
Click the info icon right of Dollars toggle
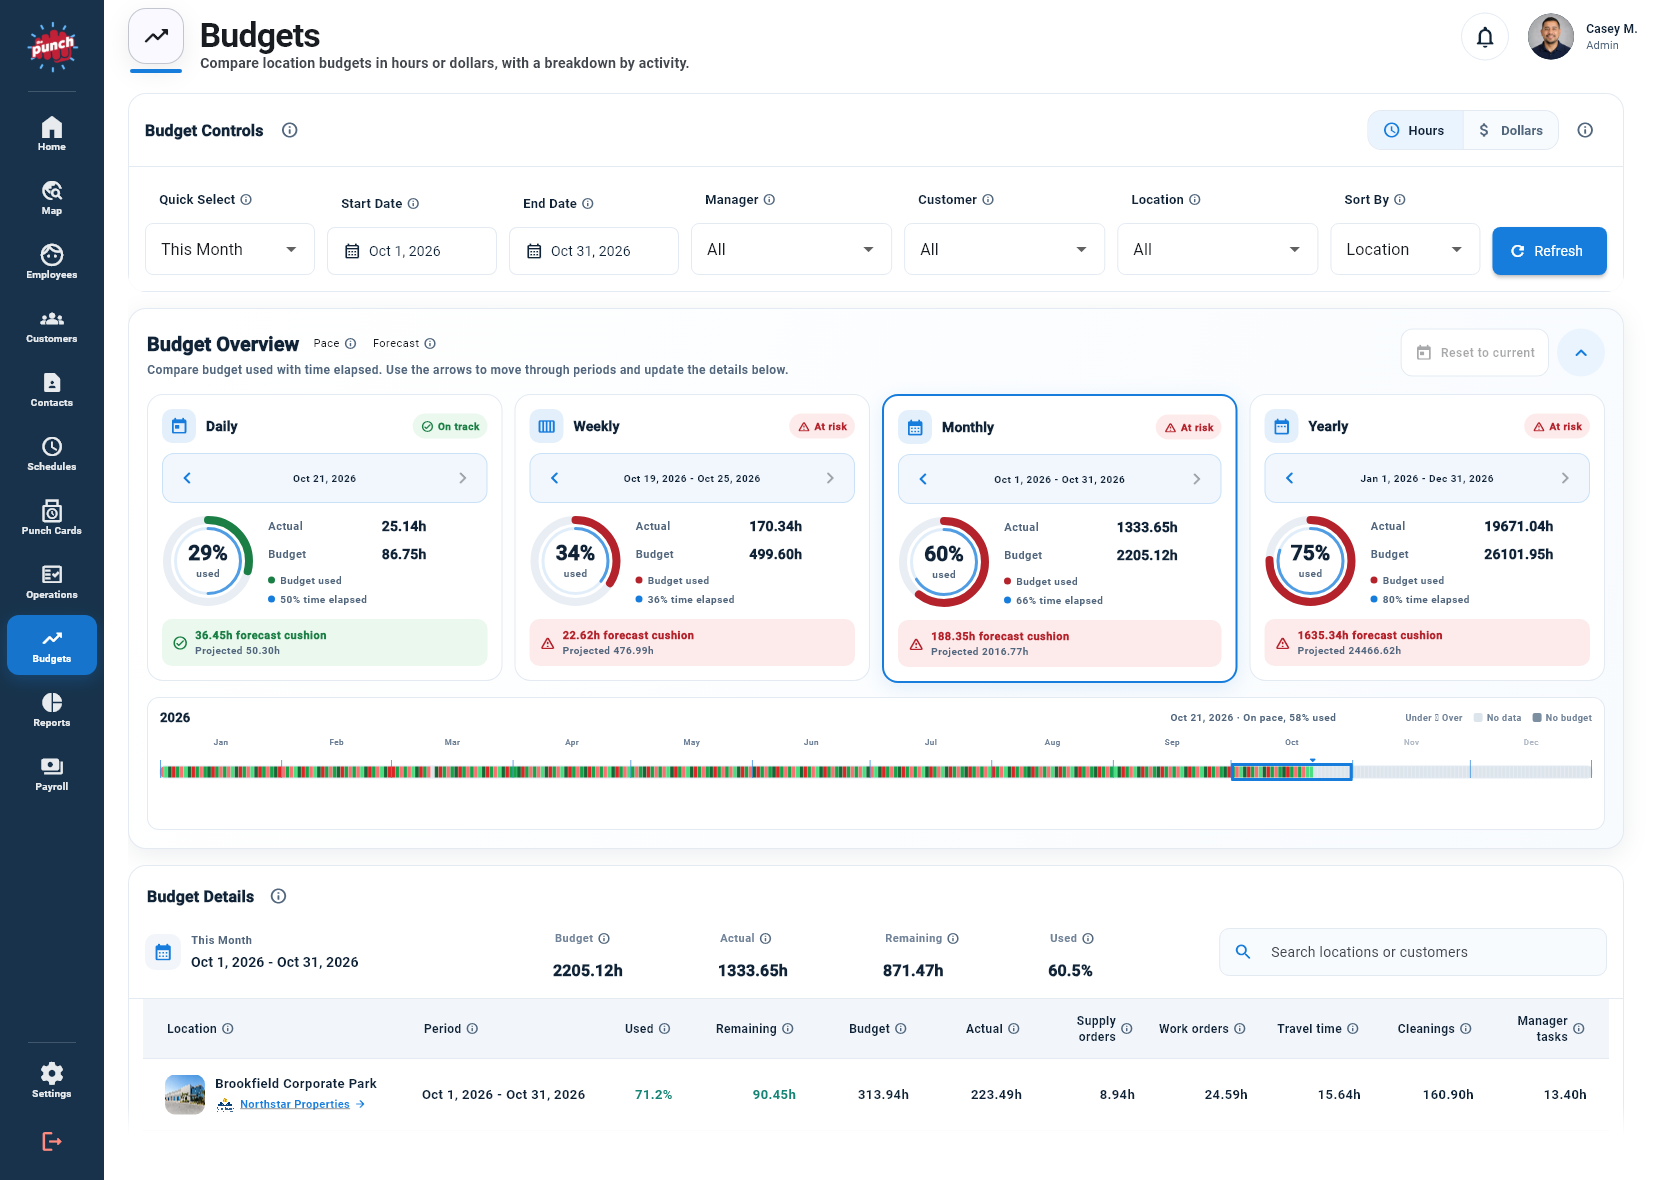click(1585, 130)
